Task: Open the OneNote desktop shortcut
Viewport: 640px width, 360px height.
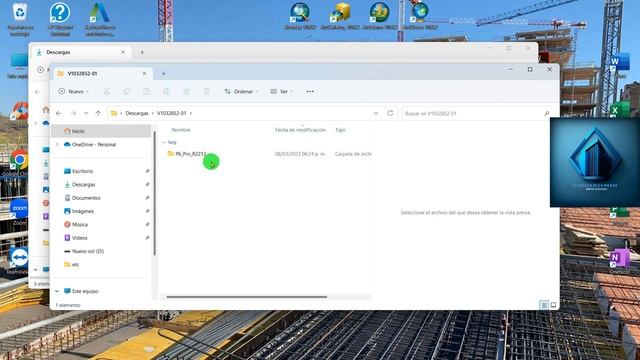Action: click(x=620, y=261)
